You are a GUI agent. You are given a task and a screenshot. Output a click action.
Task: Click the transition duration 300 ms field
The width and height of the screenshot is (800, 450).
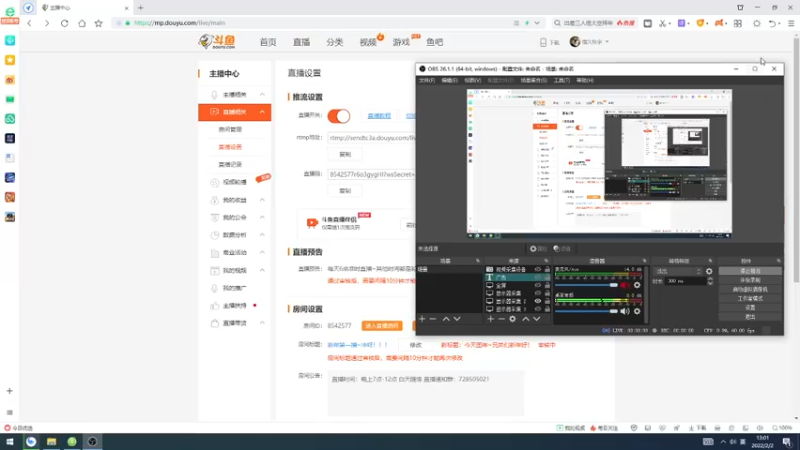point(685,281)
